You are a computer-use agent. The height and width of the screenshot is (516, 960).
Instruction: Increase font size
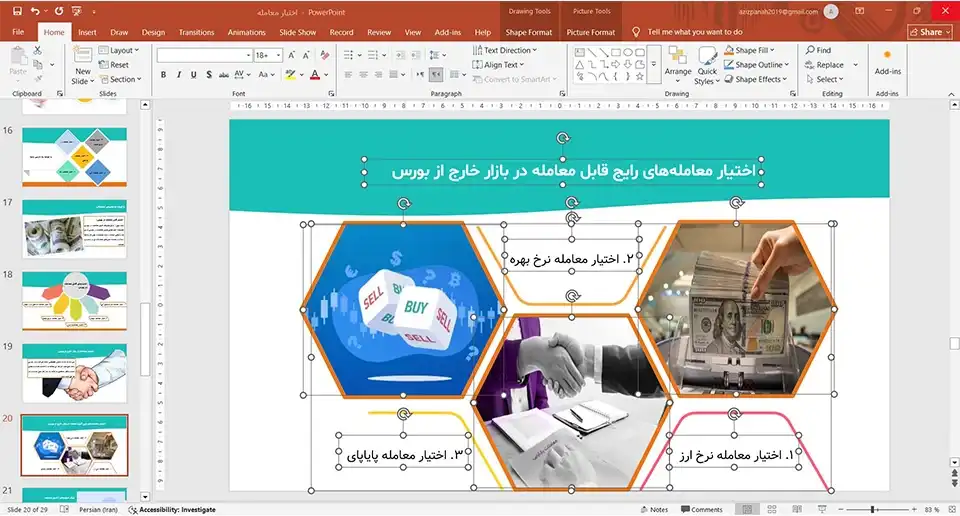pos(292,55)
